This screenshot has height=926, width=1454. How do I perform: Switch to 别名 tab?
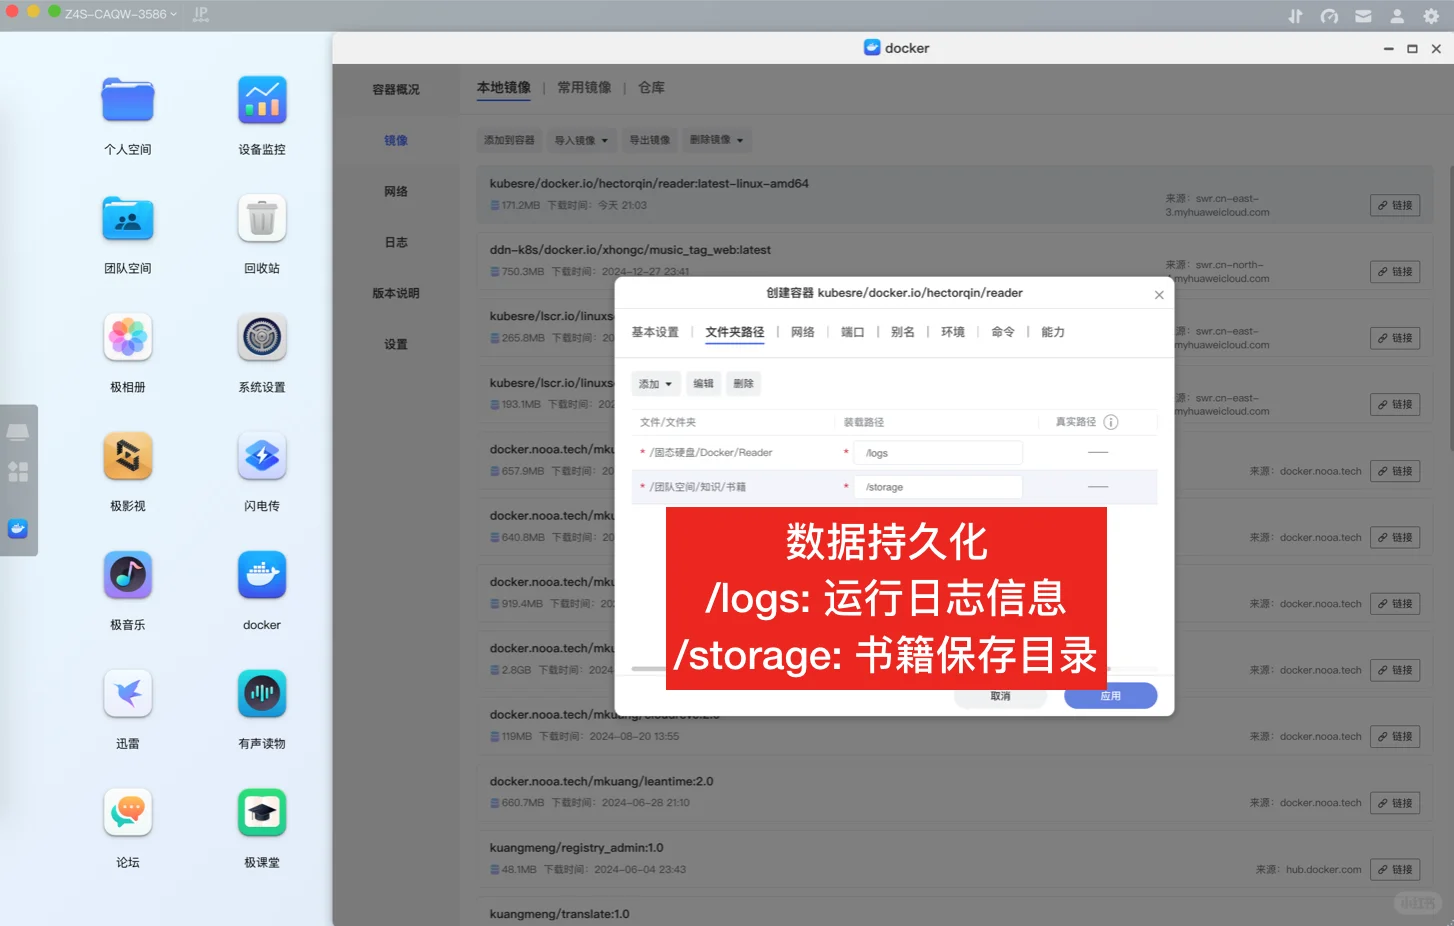(903, 332)
